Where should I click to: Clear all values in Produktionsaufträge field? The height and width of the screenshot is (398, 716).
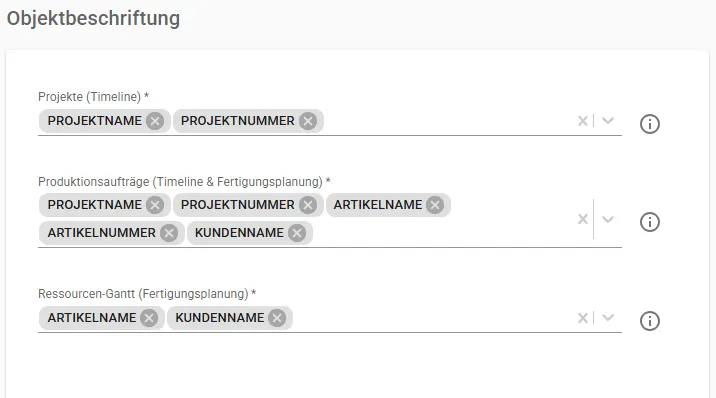[x=583, y=219]
